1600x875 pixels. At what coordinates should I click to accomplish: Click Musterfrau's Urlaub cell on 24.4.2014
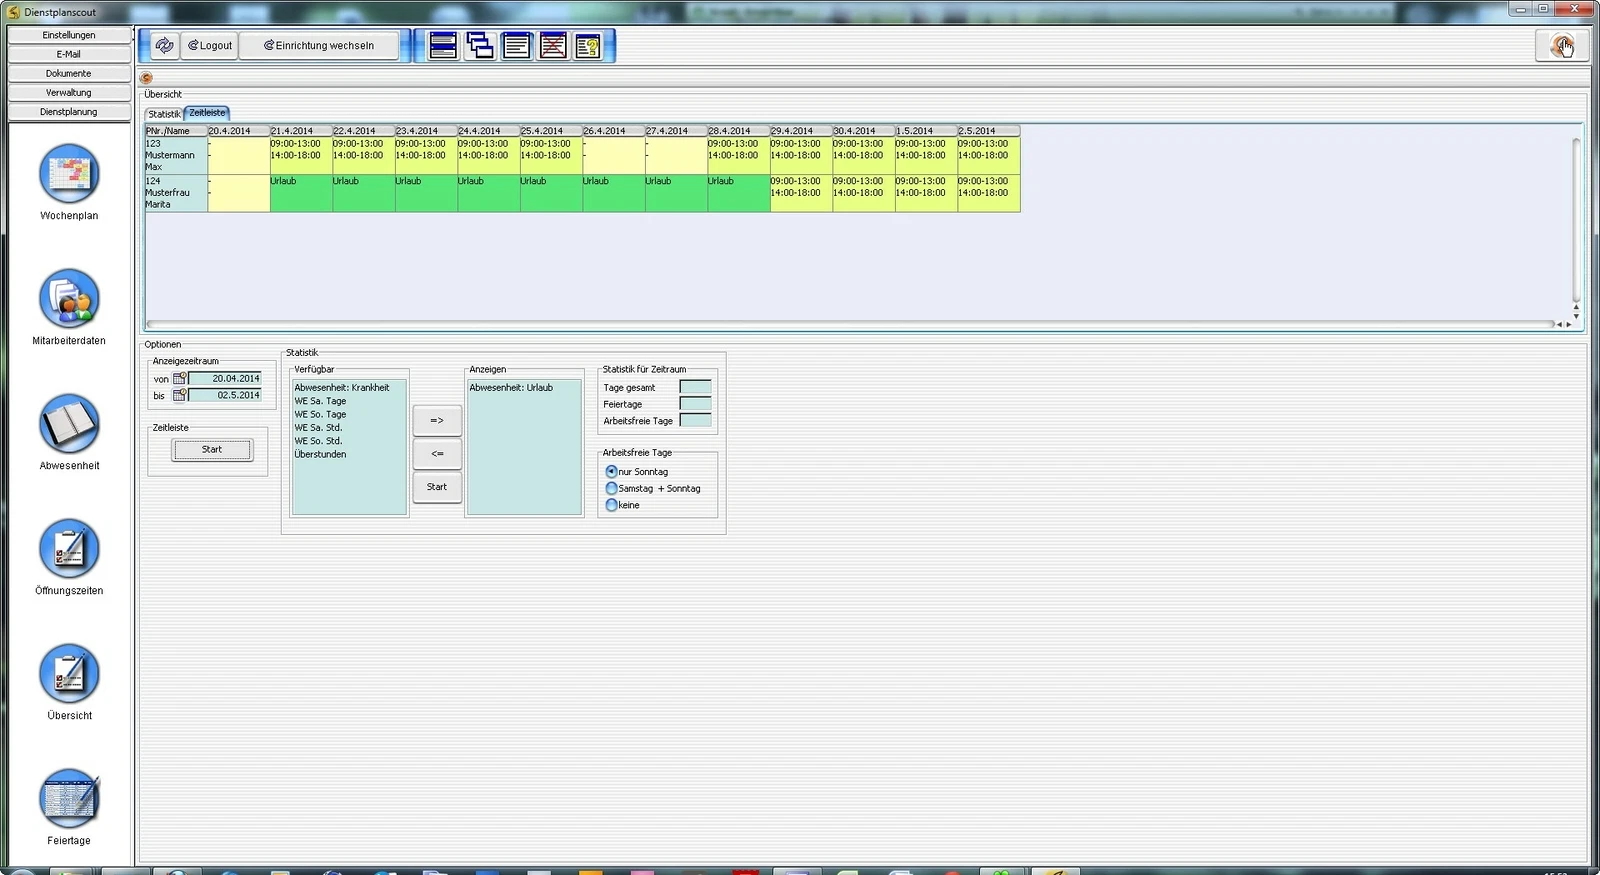coord(488,193)
